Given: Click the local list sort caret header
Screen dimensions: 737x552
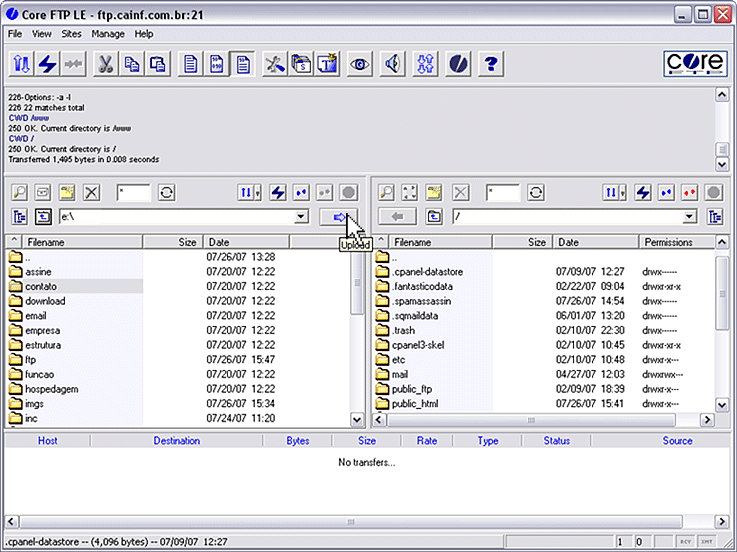Looking at the screenshot, I should tap(14, 242).
